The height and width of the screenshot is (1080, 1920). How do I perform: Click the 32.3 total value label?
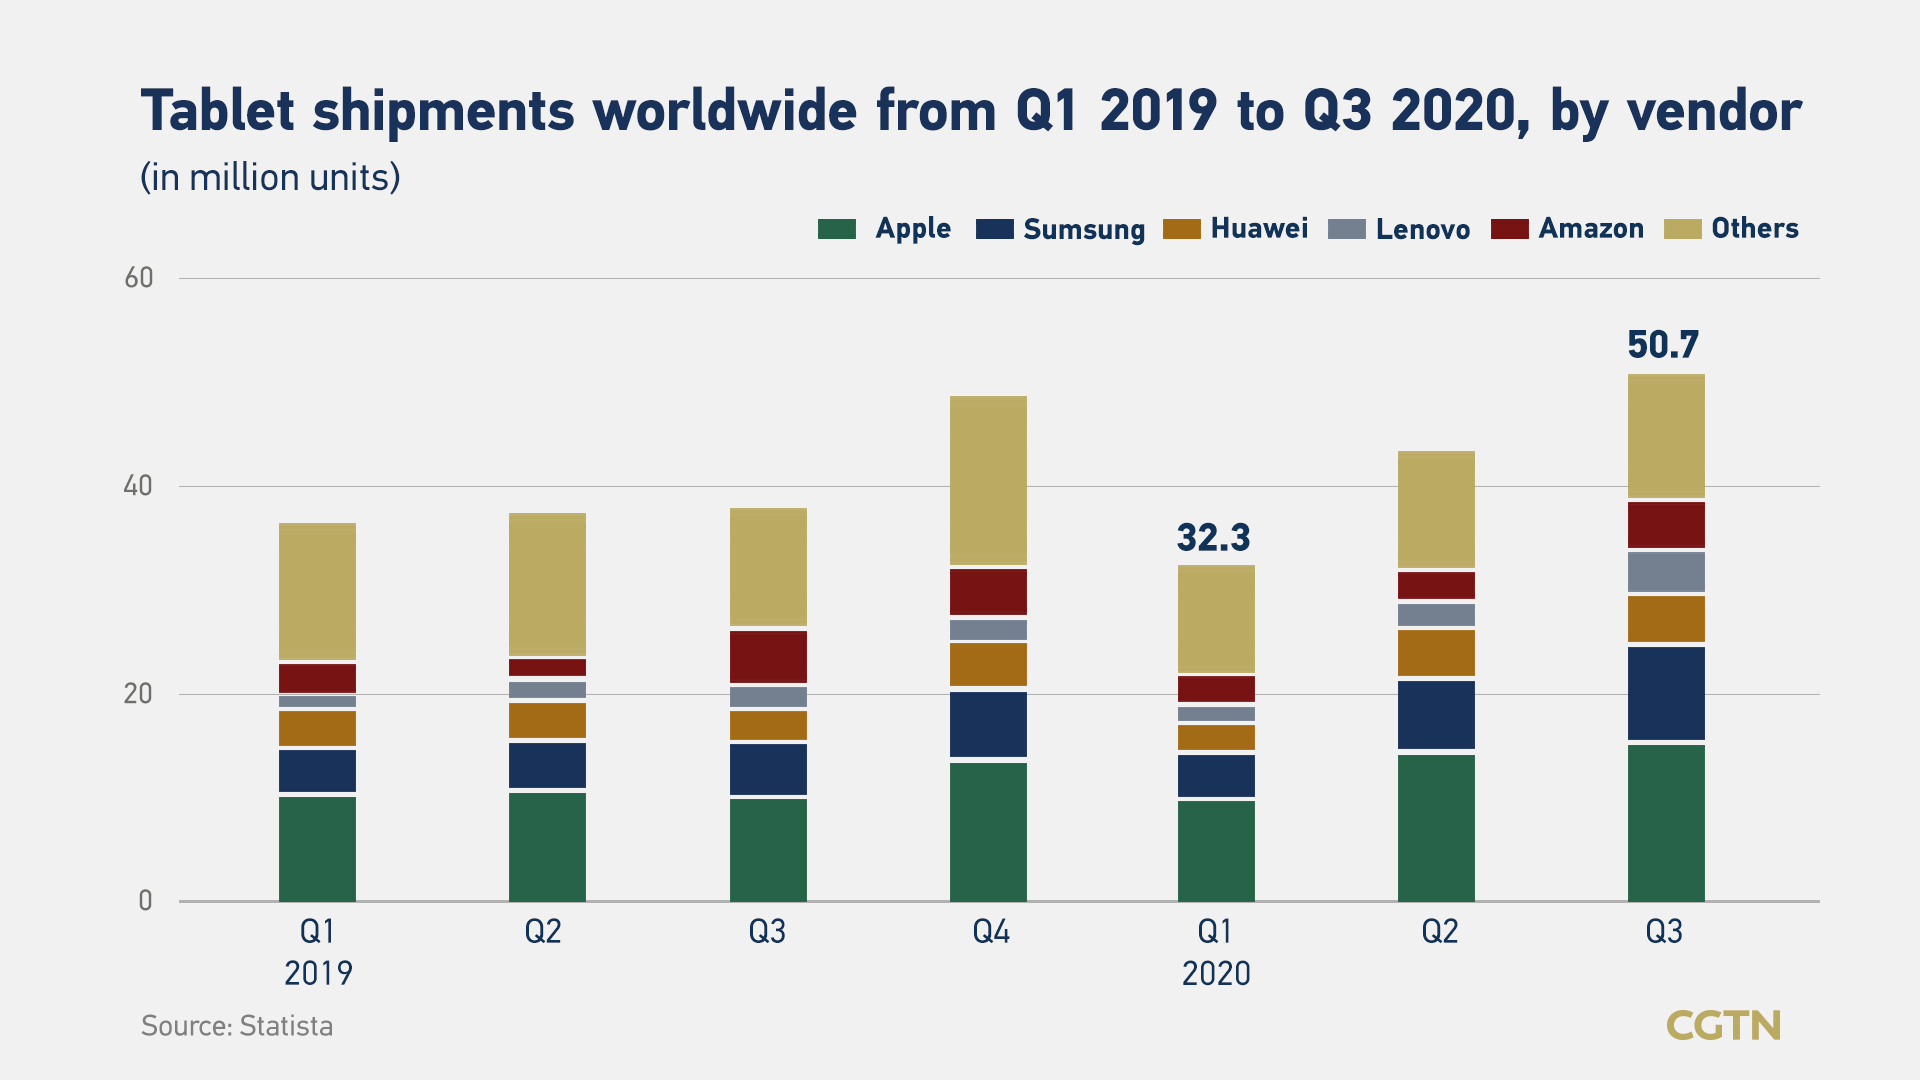coord(1214,538)
